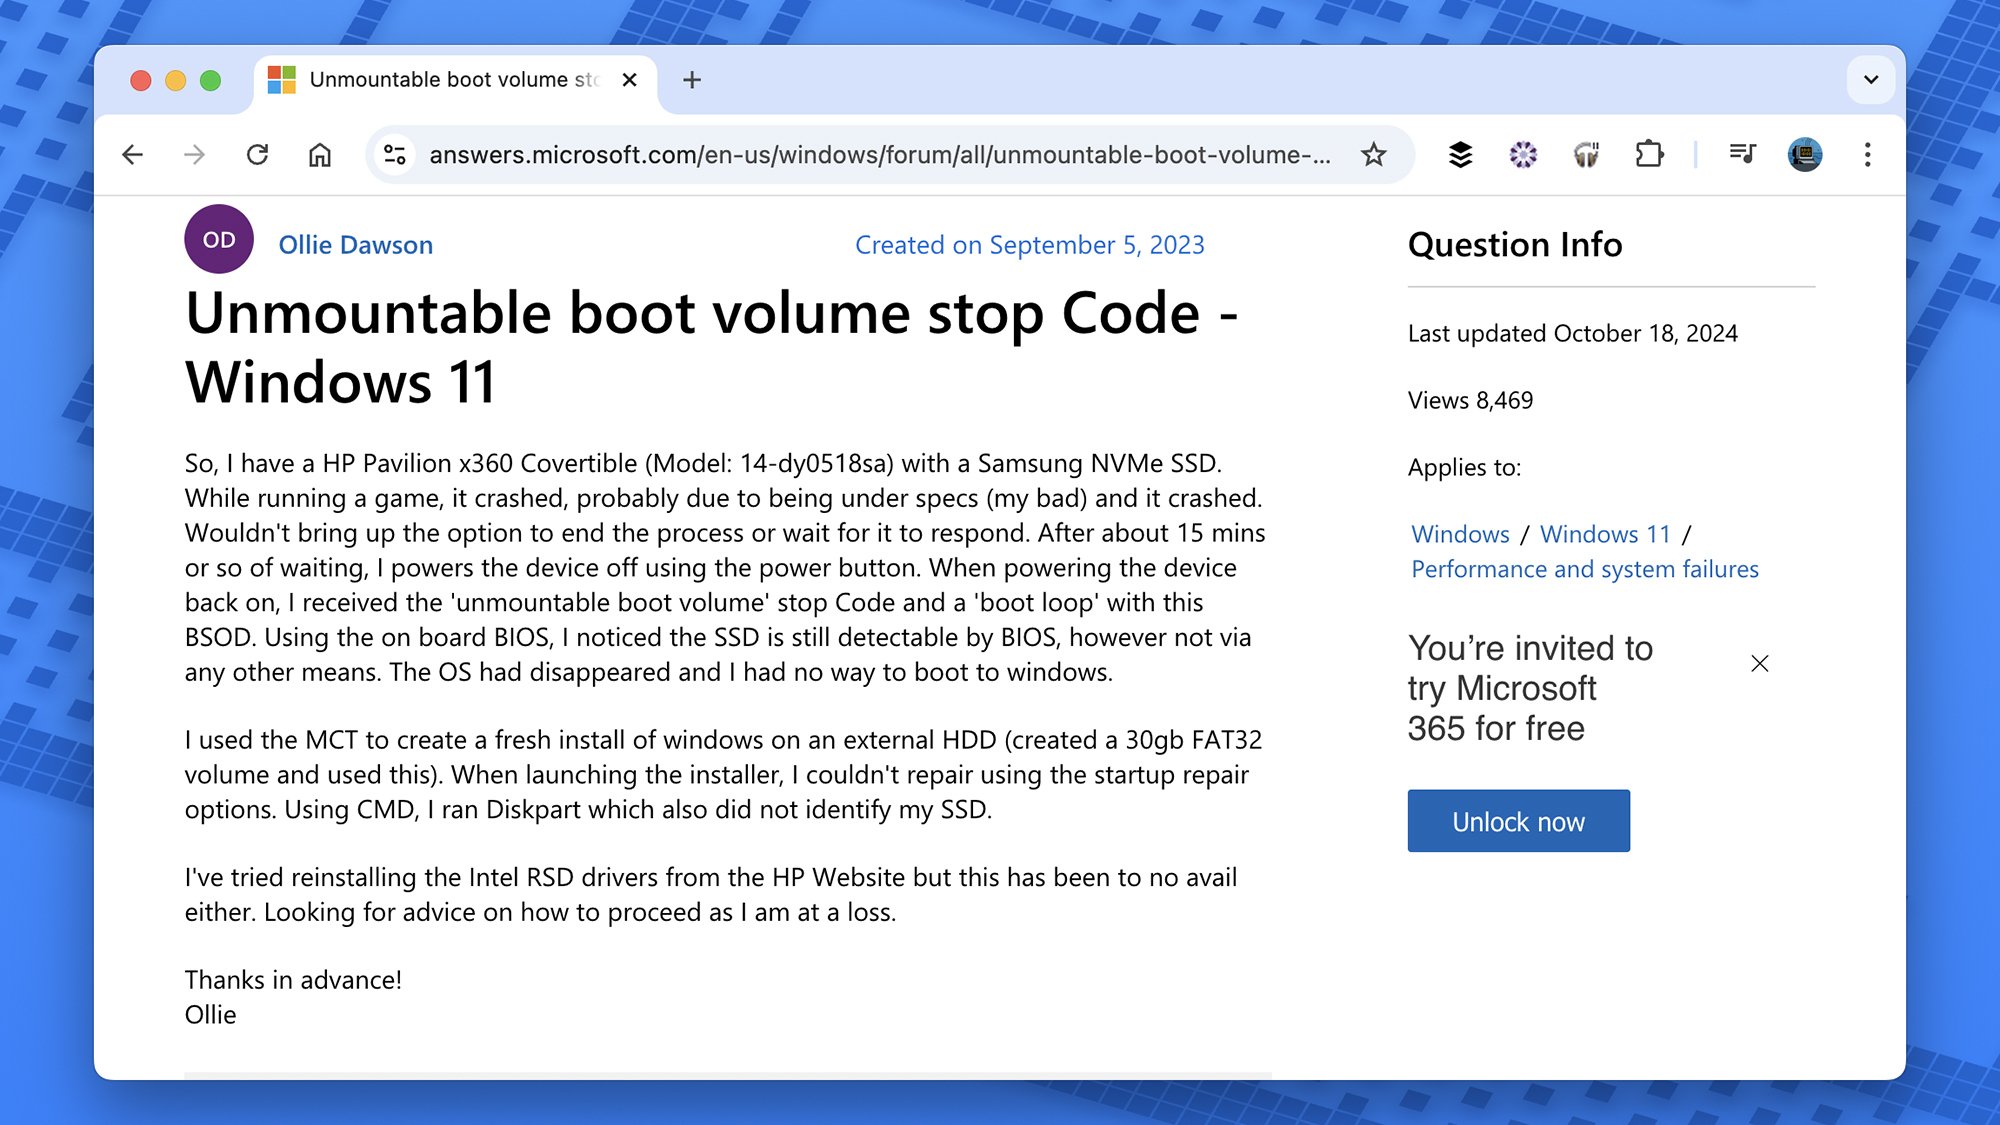The height and width of the screenshot is (1125, 2000).
Task: Open the three-dot Chrome menu
Action: click(x=1868, y=154)
